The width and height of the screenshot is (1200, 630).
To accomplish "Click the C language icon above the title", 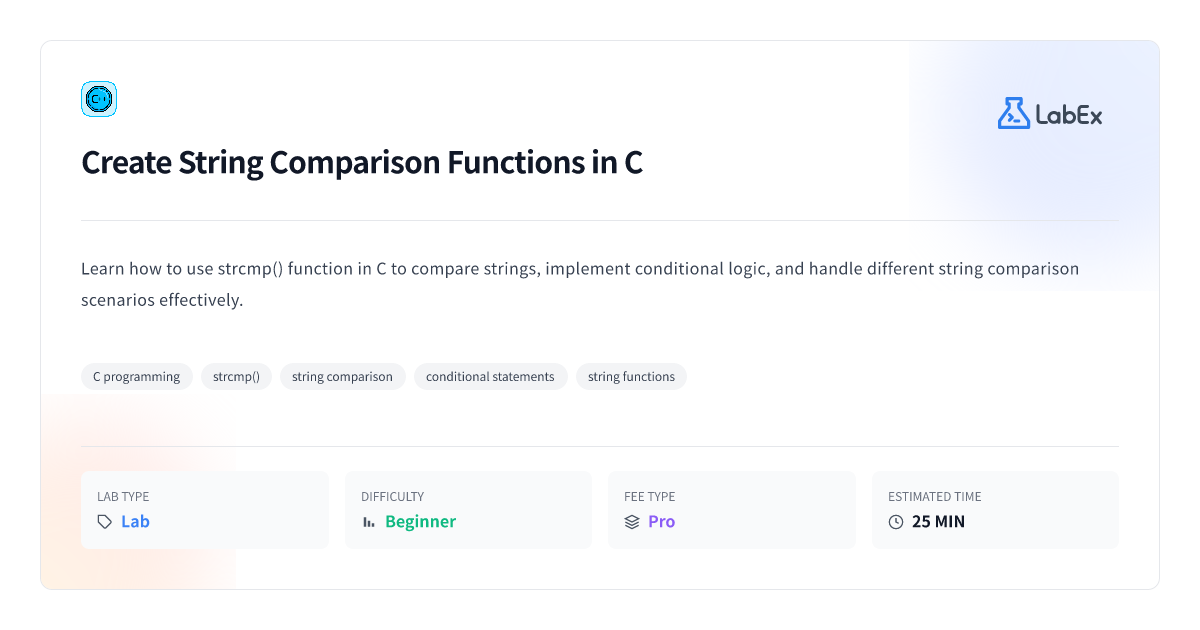I will (99, 99).
